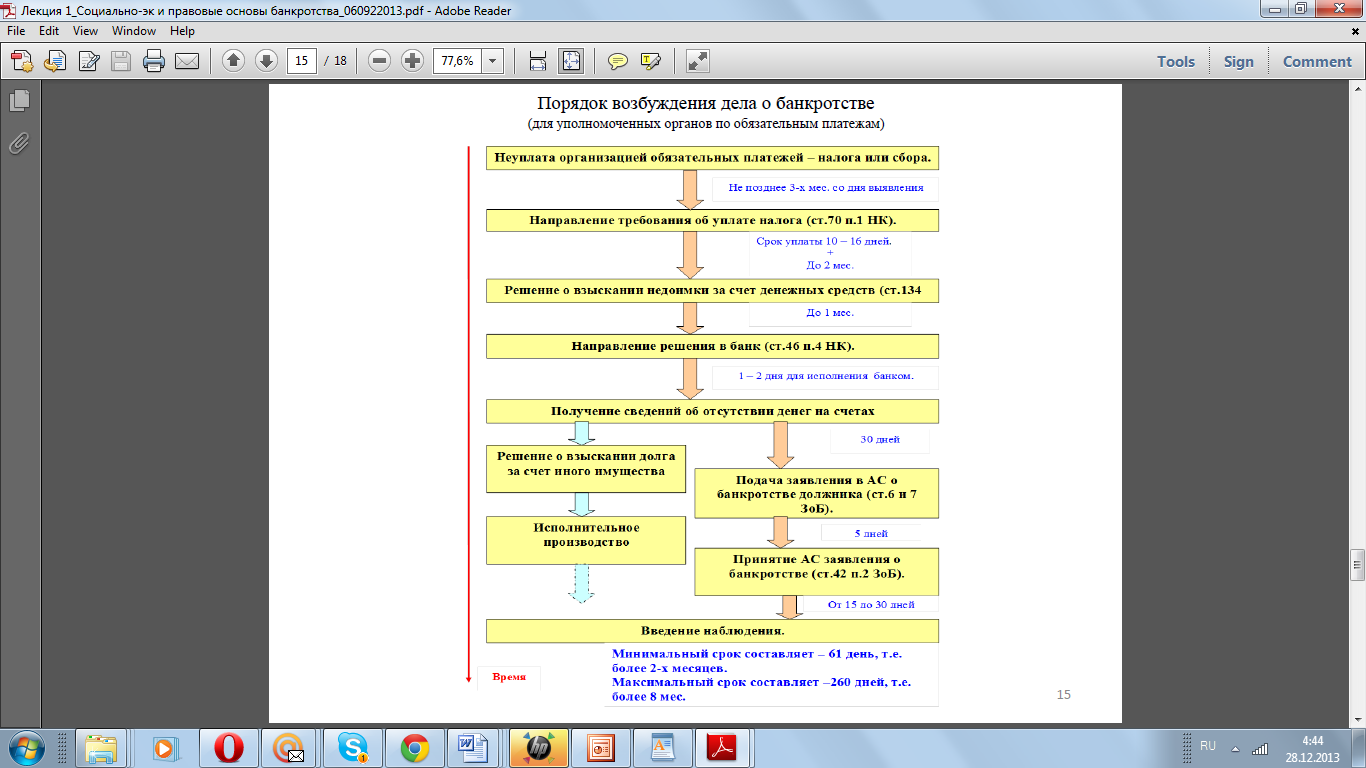Open the View menu

pyautogui.click(x=85, y=31)
